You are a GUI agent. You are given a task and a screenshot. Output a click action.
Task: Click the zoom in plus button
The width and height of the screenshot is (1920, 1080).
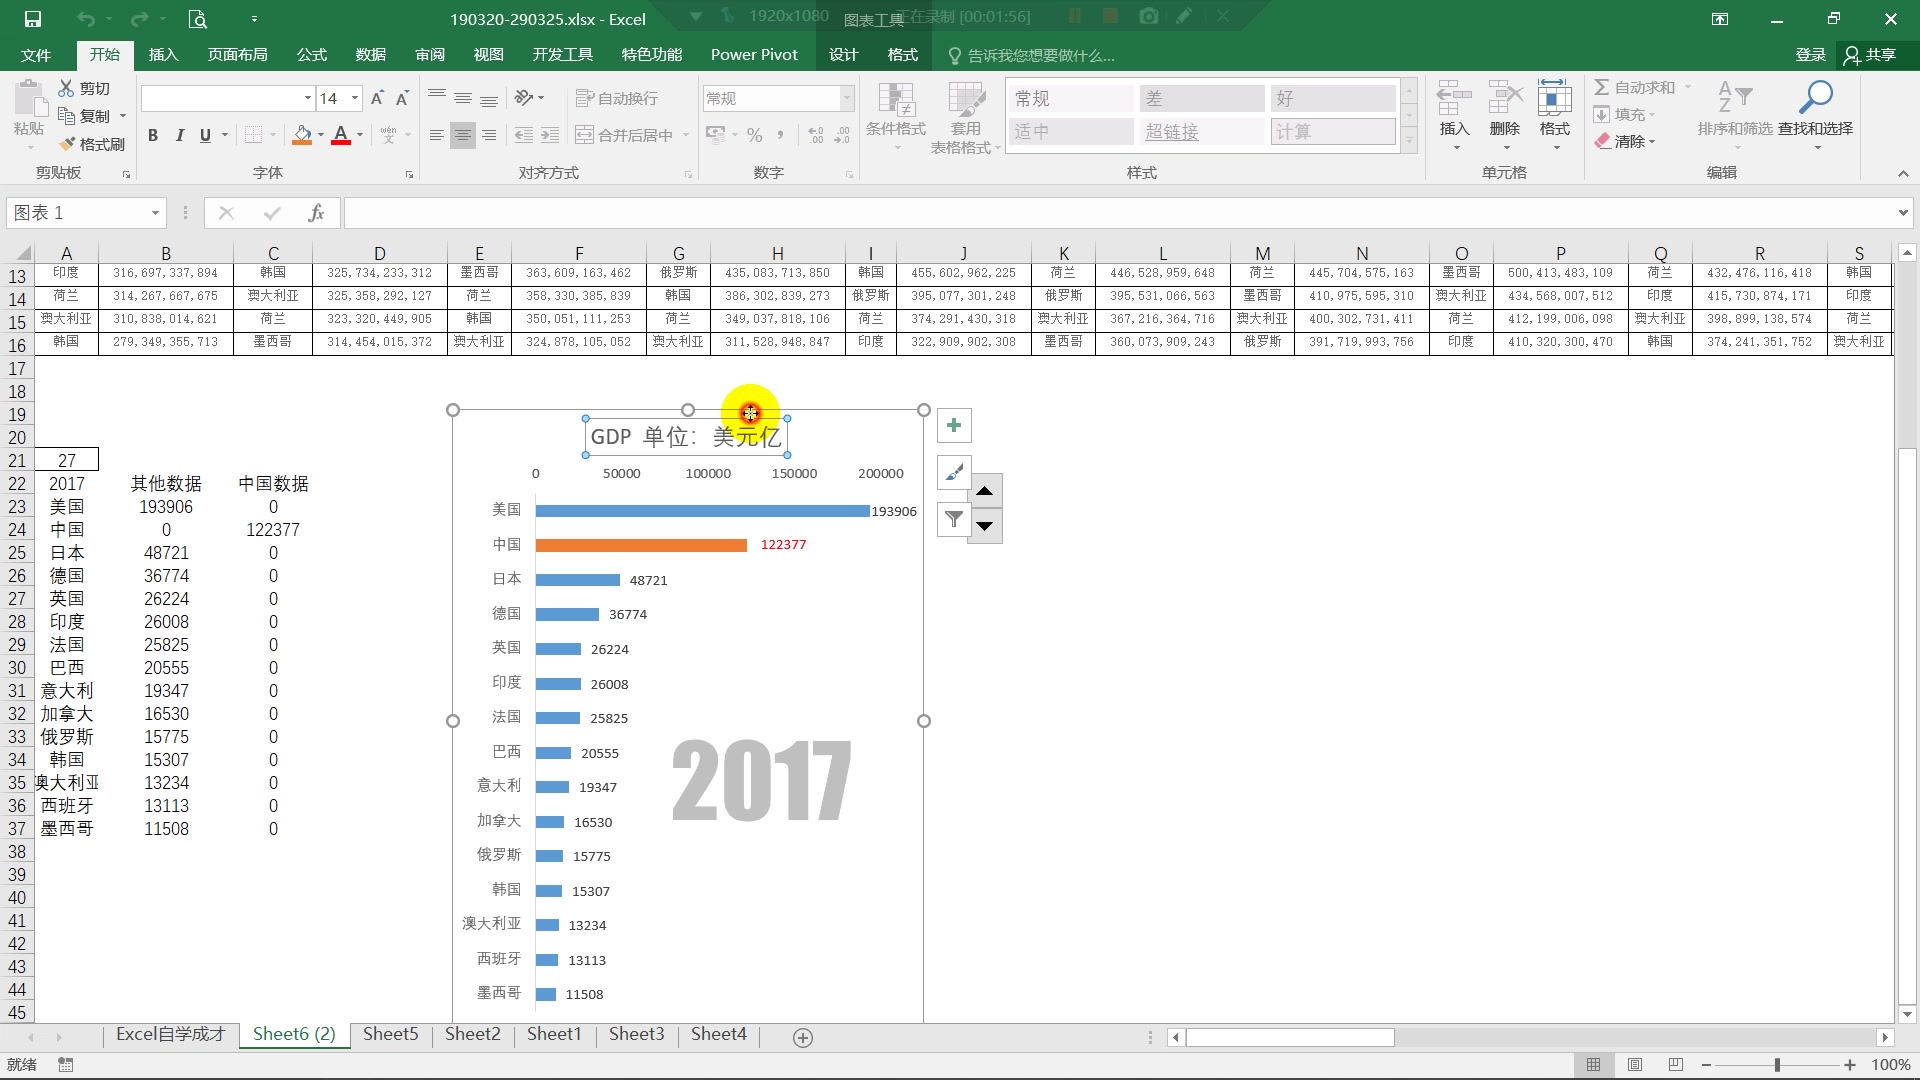coord(1850,1065)
